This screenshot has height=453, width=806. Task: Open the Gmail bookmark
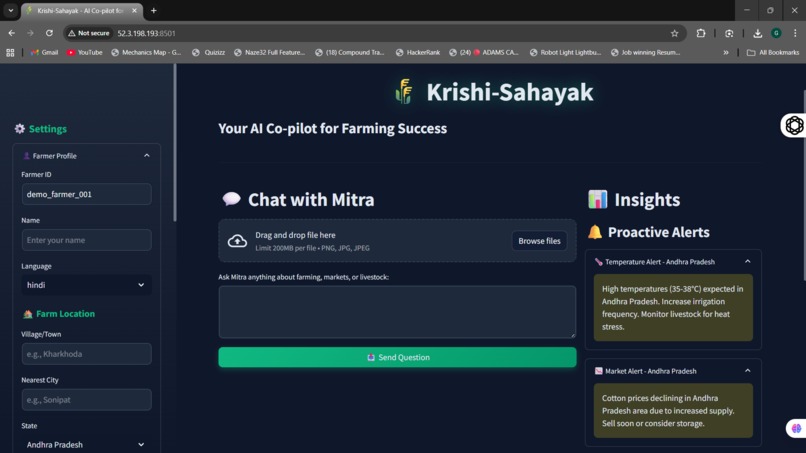[x=45, y=52]
